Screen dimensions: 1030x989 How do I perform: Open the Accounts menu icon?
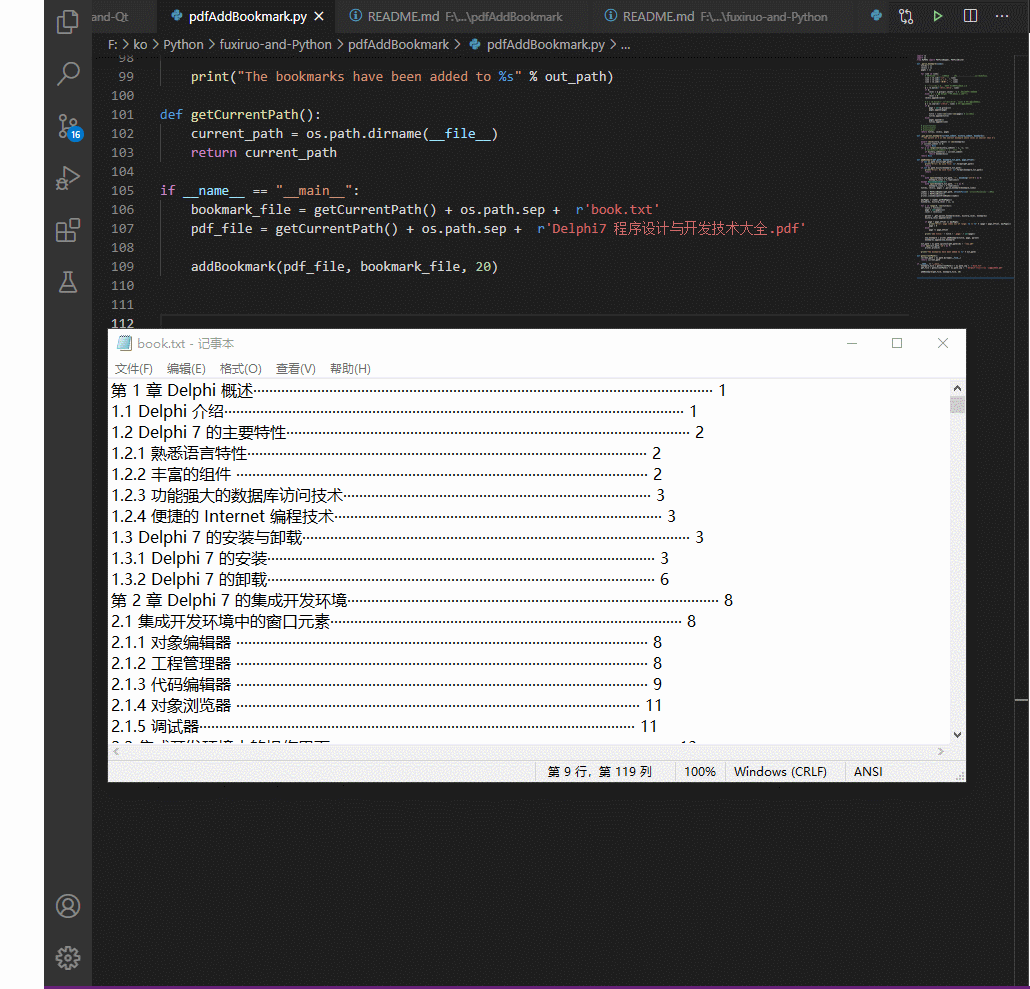click(x=68, y=906)
